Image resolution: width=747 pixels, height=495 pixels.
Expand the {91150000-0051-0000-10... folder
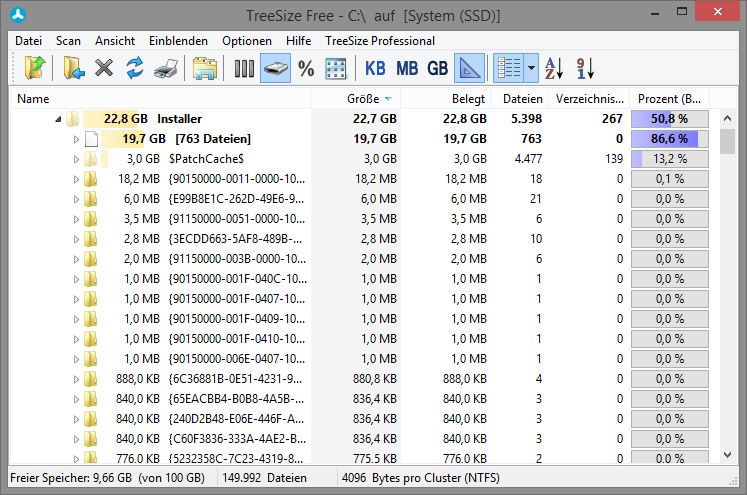click(x=76, y=219)
